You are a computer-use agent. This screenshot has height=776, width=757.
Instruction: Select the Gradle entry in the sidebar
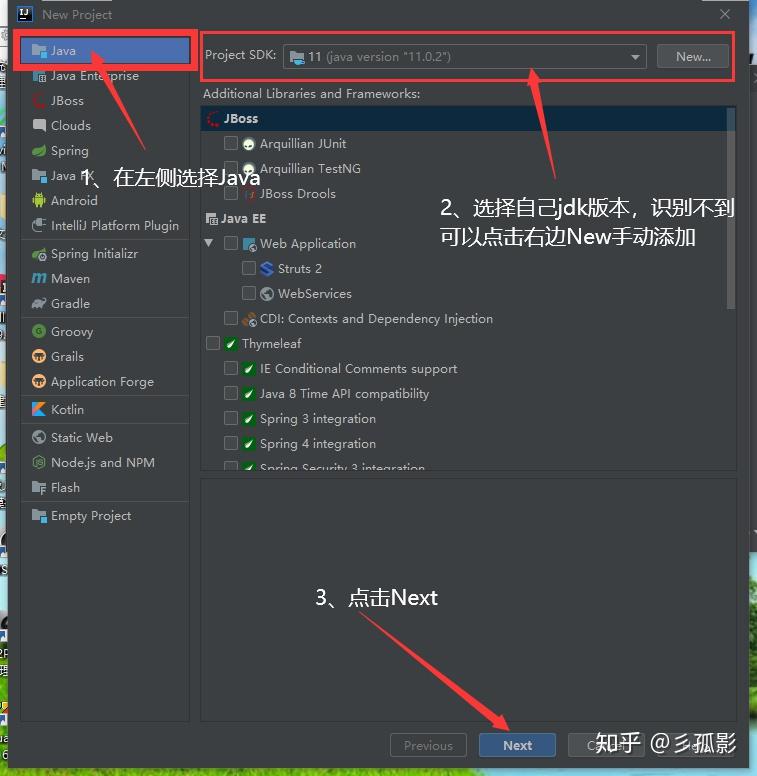pyautogui.click(x=105, y=303)
